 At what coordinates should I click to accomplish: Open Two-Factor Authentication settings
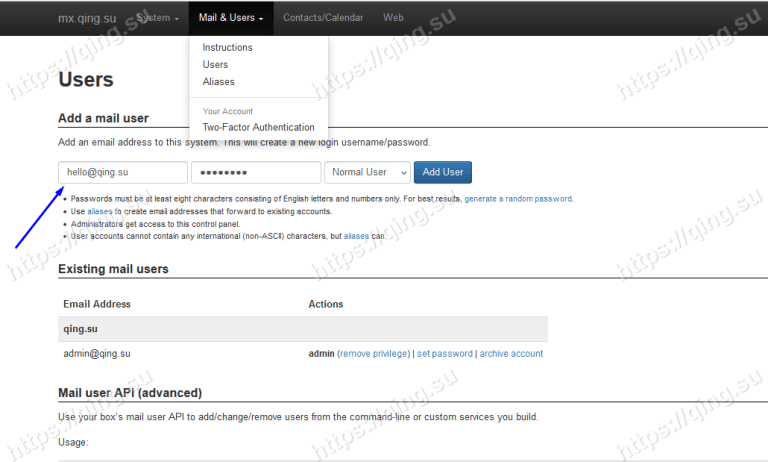258,127
